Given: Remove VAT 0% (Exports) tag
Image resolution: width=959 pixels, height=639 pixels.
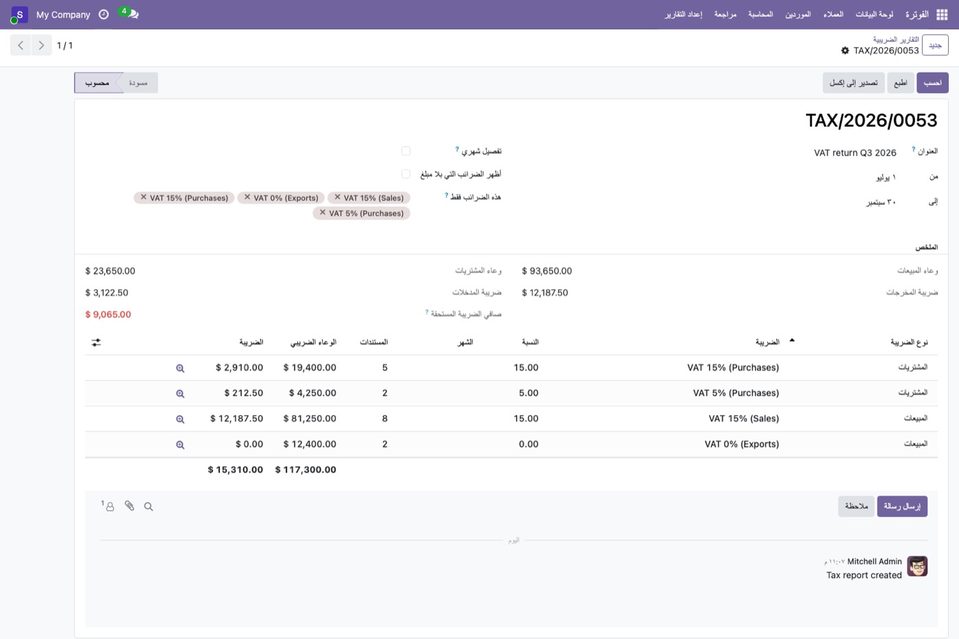Looking at the screenshot, I should (x=247, y=198).
